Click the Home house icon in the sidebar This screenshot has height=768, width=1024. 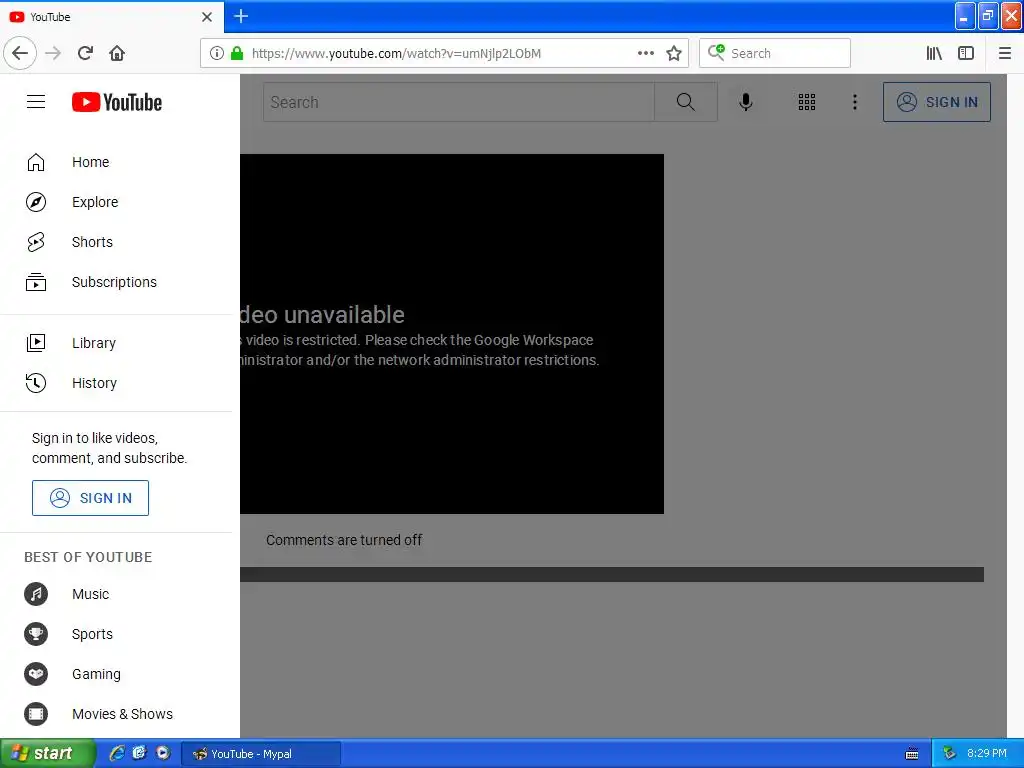36,162
